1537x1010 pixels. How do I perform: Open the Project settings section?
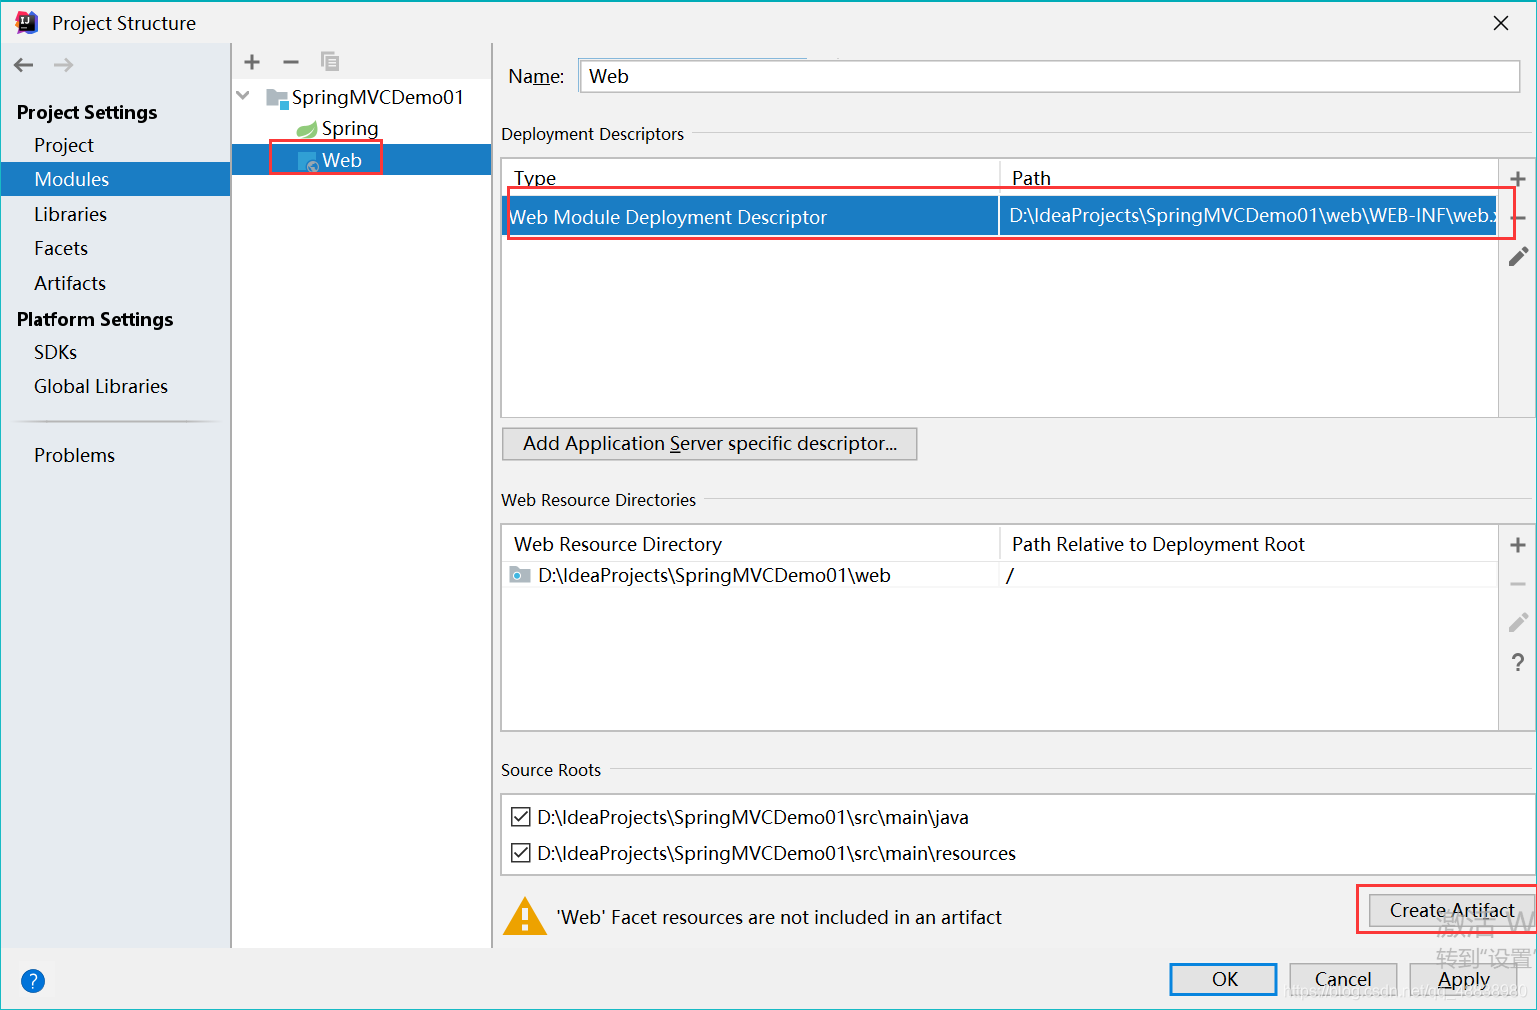[64, 145]
